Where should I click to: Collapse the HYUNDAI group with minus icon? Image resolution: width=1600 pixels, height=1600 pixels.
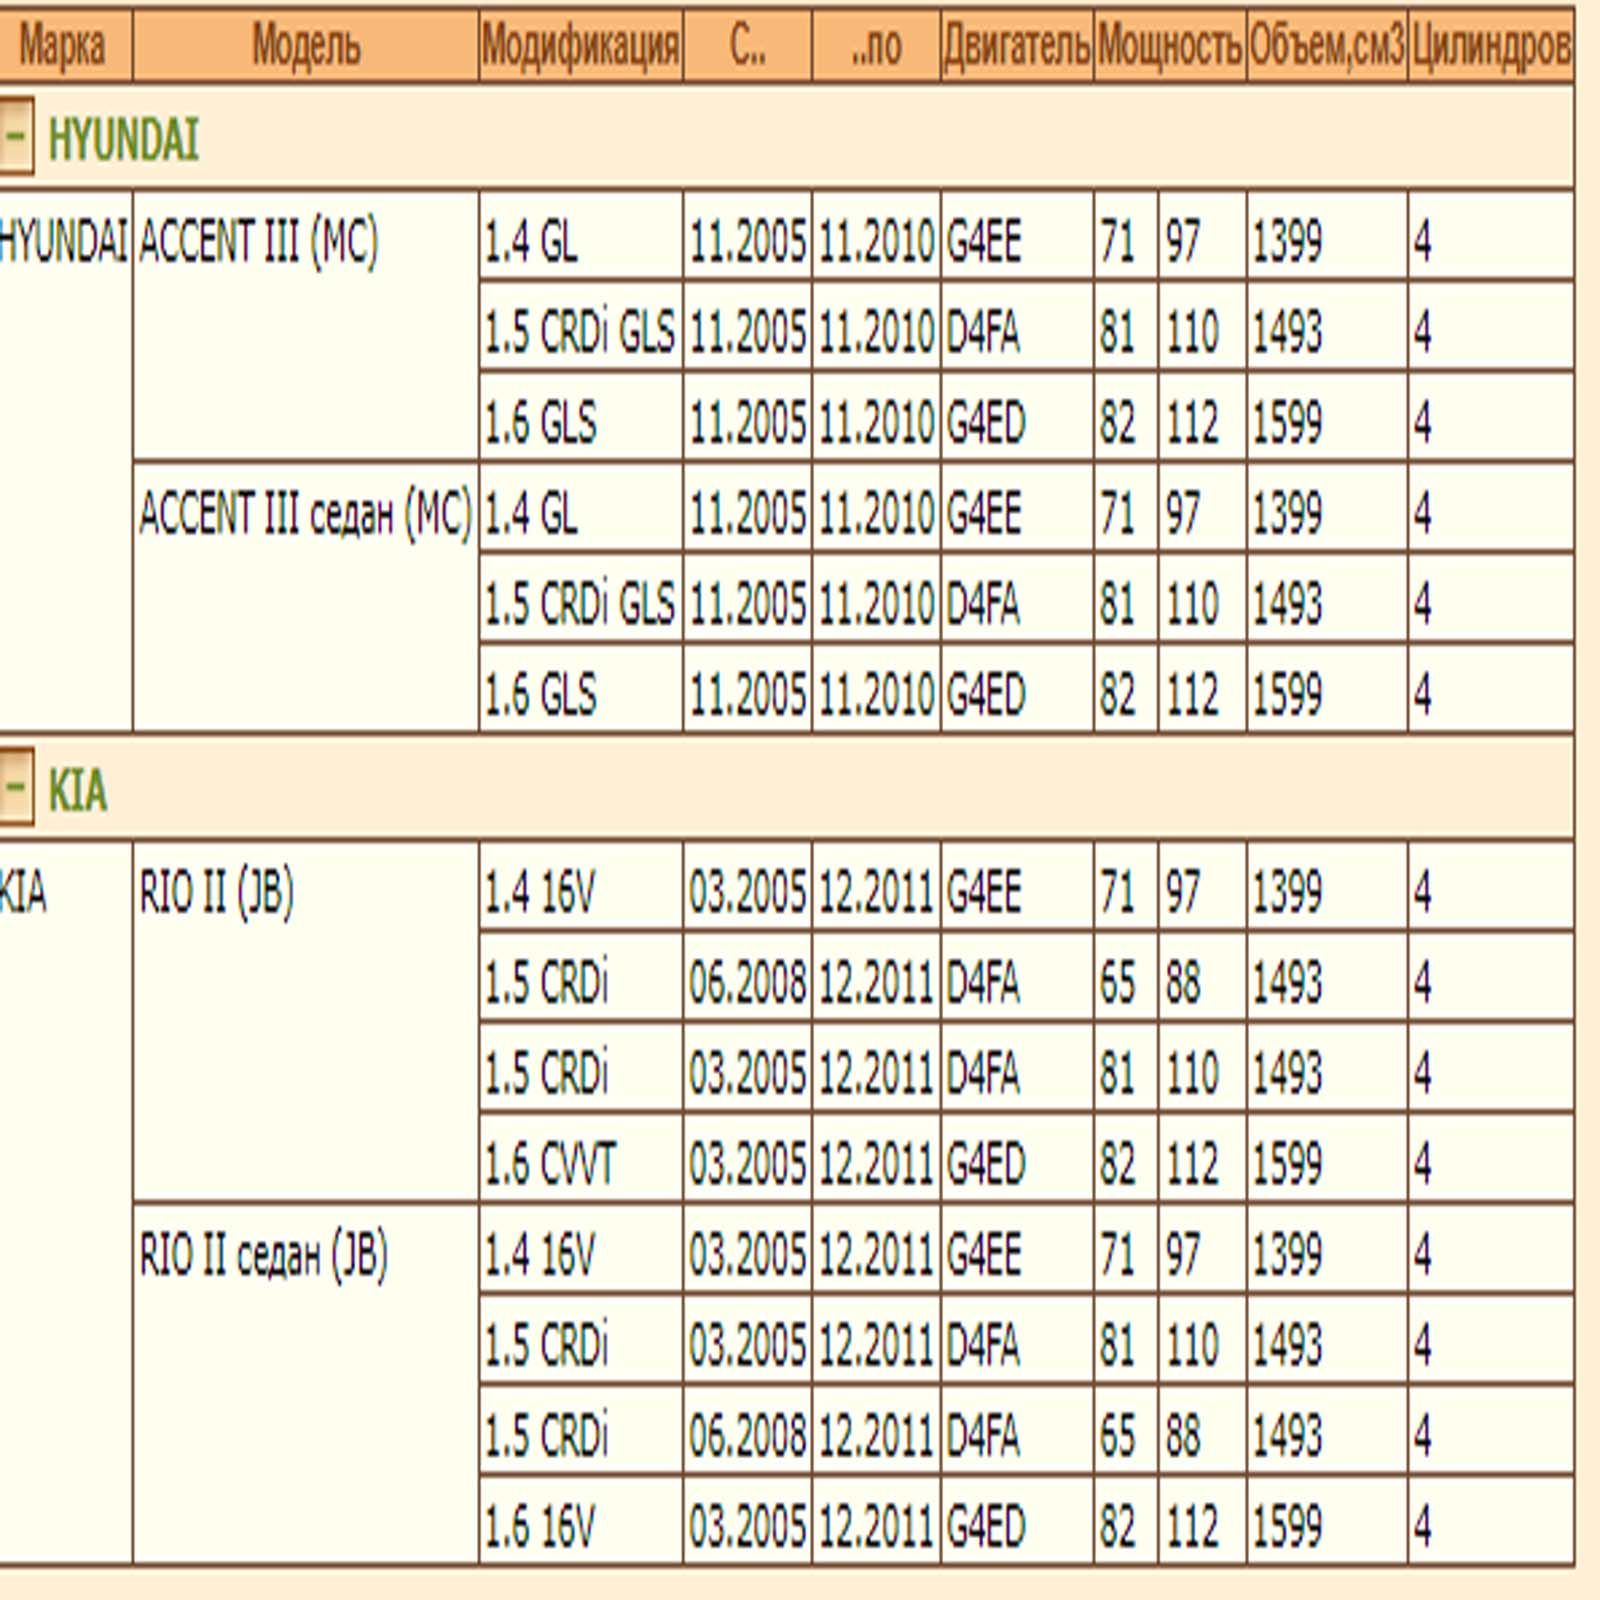[x=15, y=136]
